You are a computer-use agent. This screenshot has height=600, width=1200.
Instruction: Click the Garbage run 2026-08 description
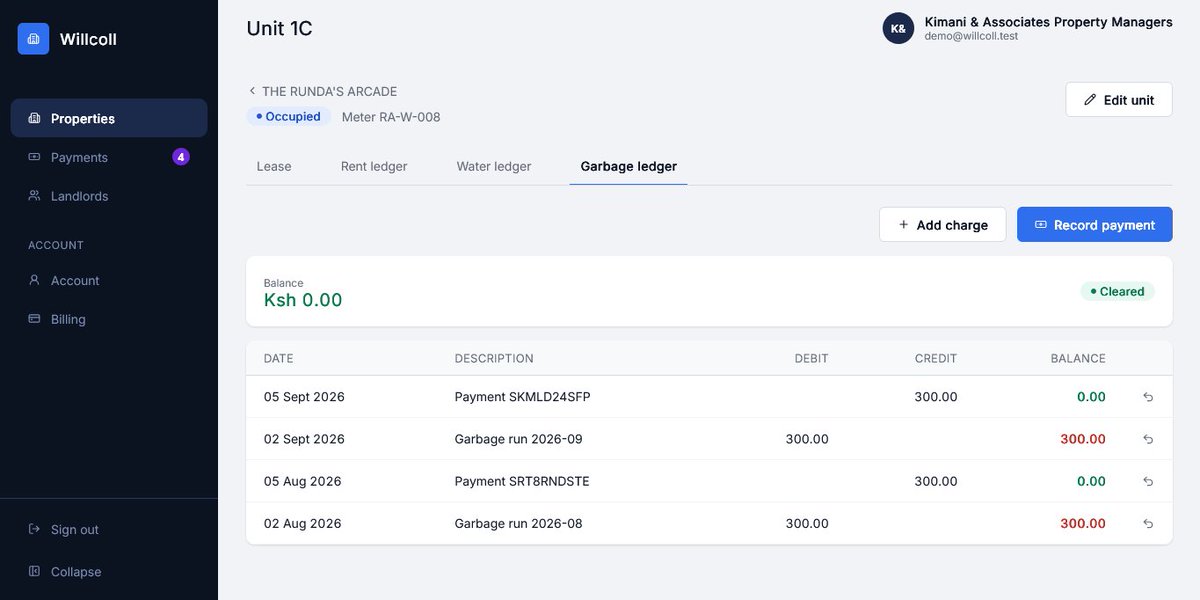tap(519, 523)
